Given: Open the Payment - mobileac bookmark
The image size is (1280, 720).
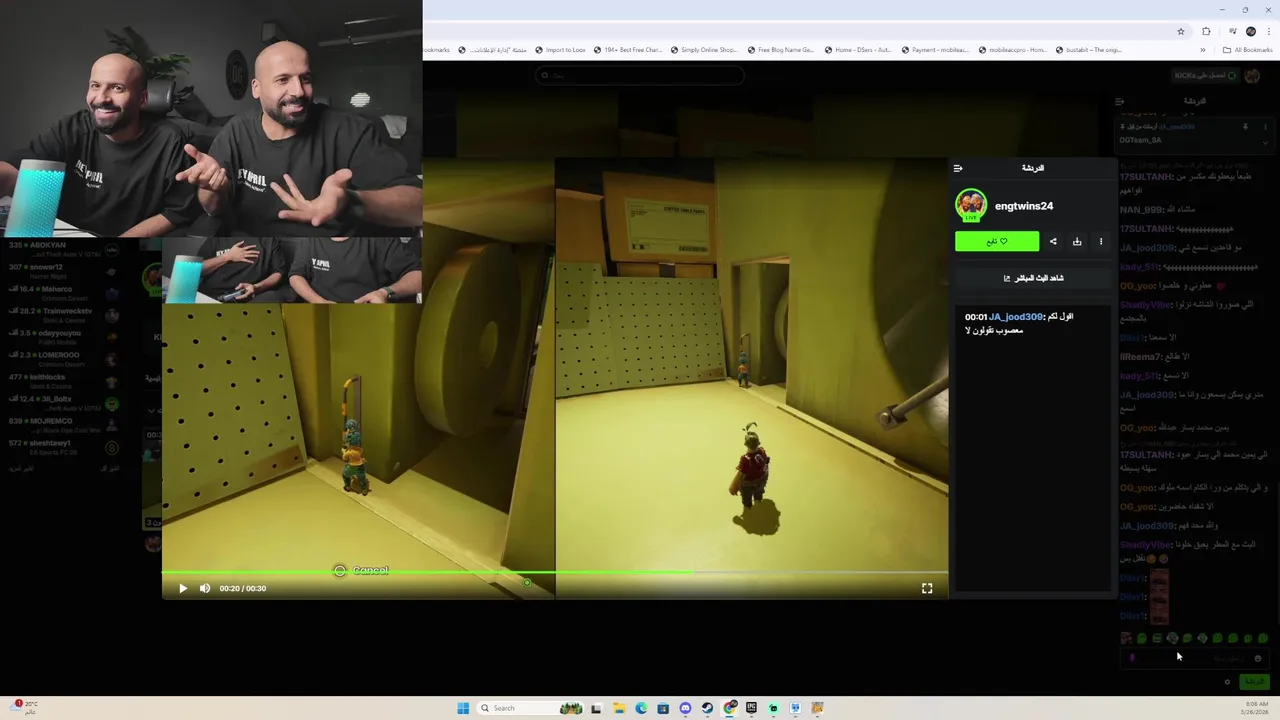Looking at the screenshot, I should (x=934, y=50).
